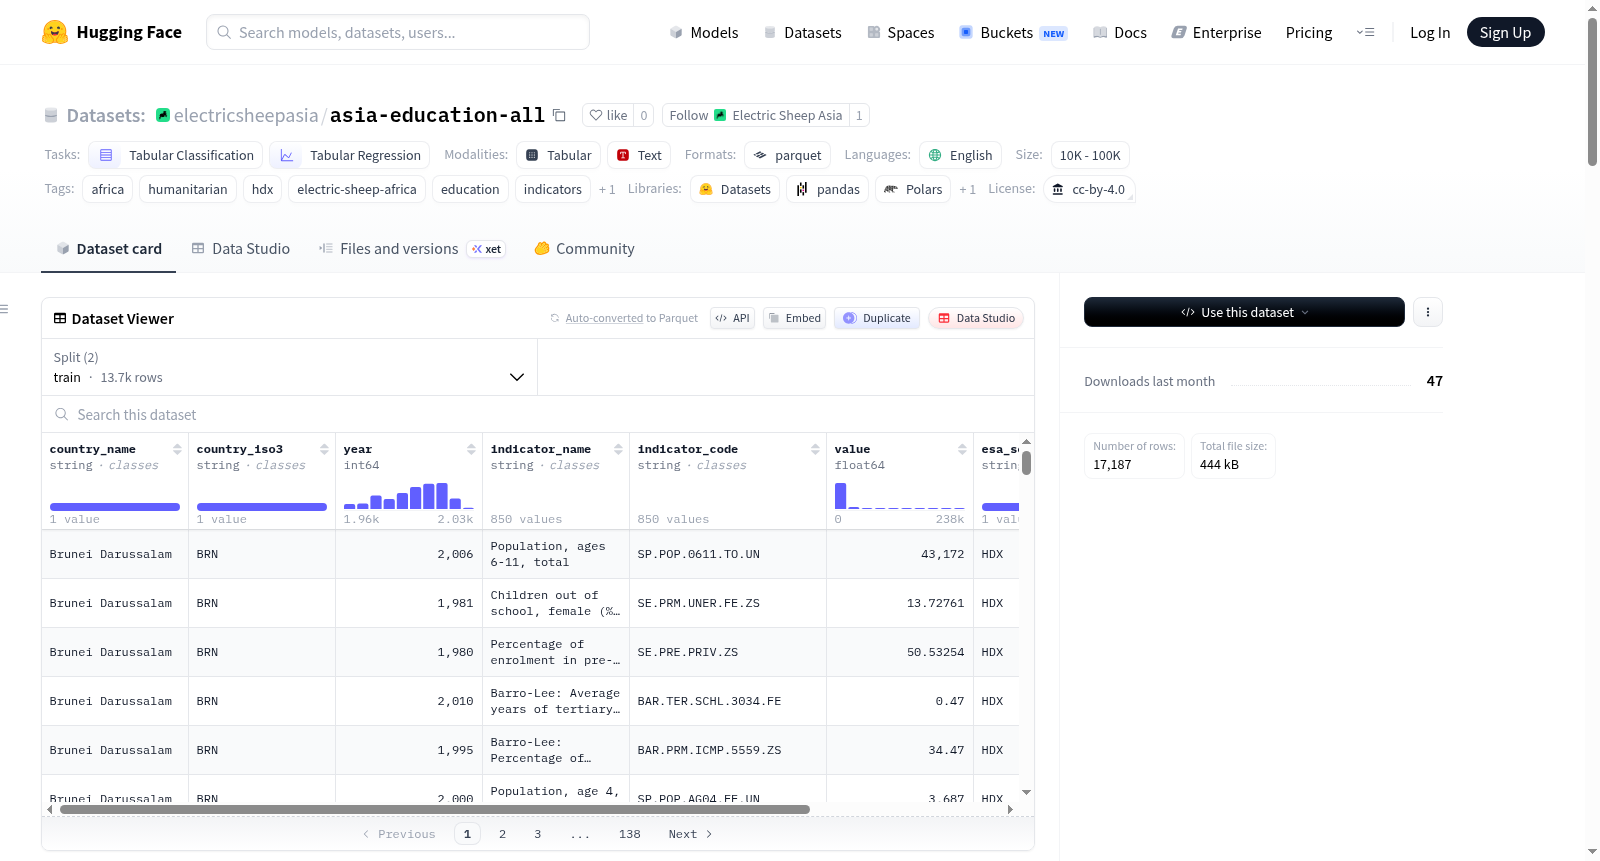Copy dataset name with copy icon

click(x=559, y=116)
